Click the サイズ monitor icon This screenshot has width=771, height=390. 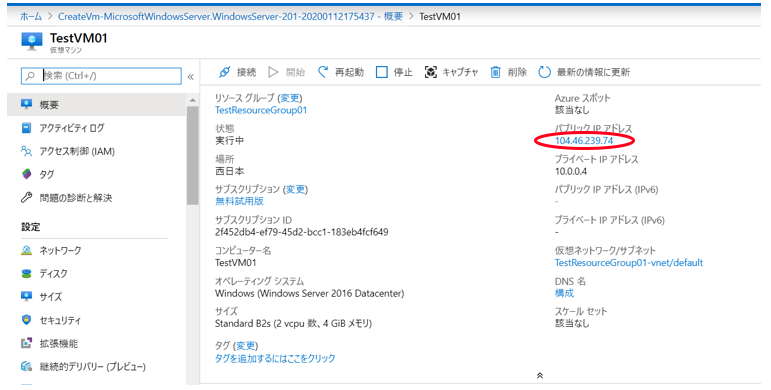pyautogui.click(x=27, y=297)
